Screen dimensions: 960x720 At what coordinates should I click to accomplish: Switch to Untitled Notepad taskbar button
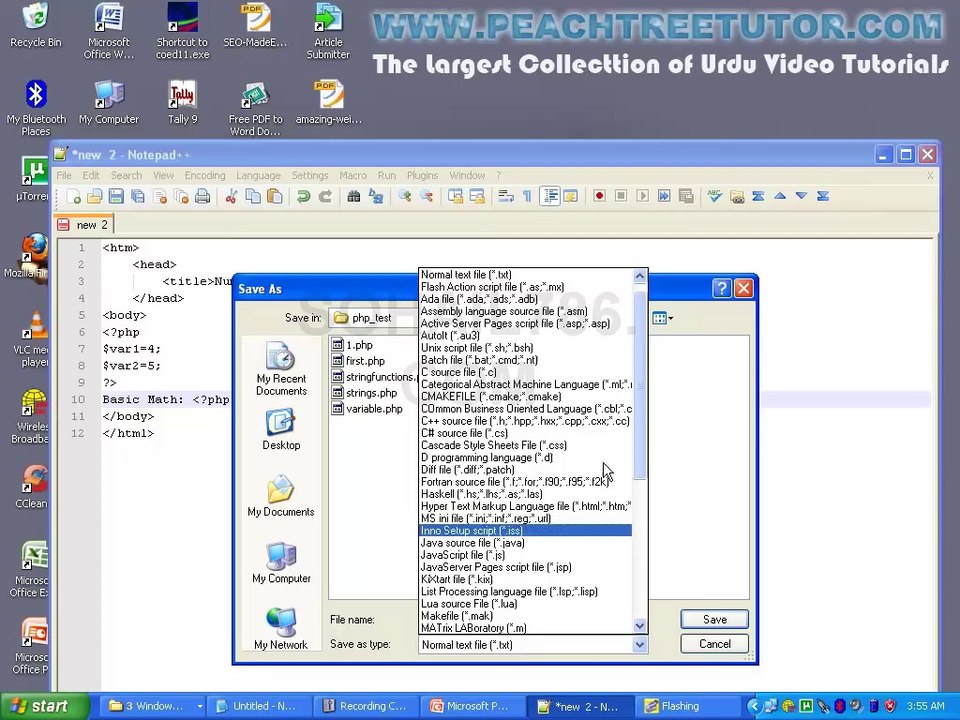[x=259, y=706]
